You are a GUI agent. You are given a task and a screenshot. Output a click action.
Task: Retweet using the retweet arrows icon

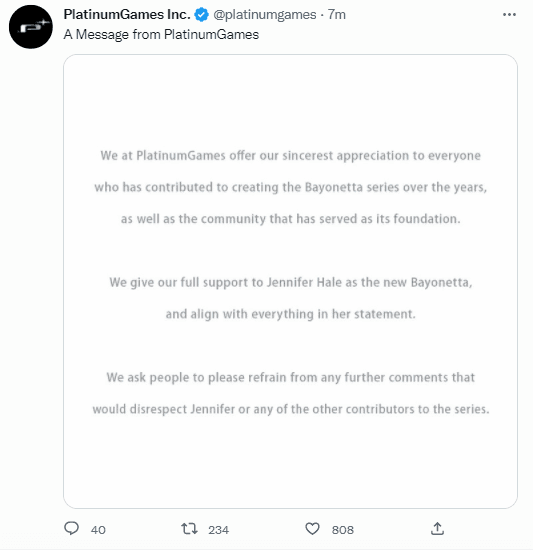(189, 529)
